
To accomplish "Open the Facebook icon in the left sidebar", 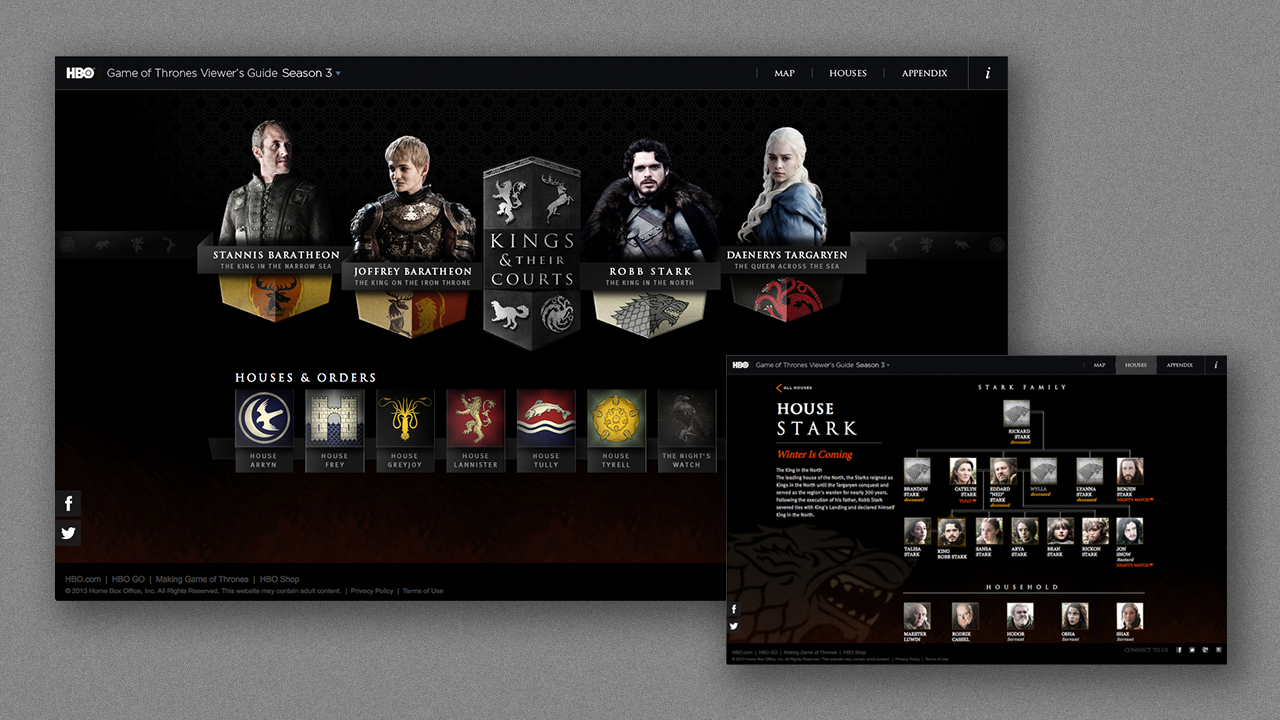I will [x=68, y=503].
